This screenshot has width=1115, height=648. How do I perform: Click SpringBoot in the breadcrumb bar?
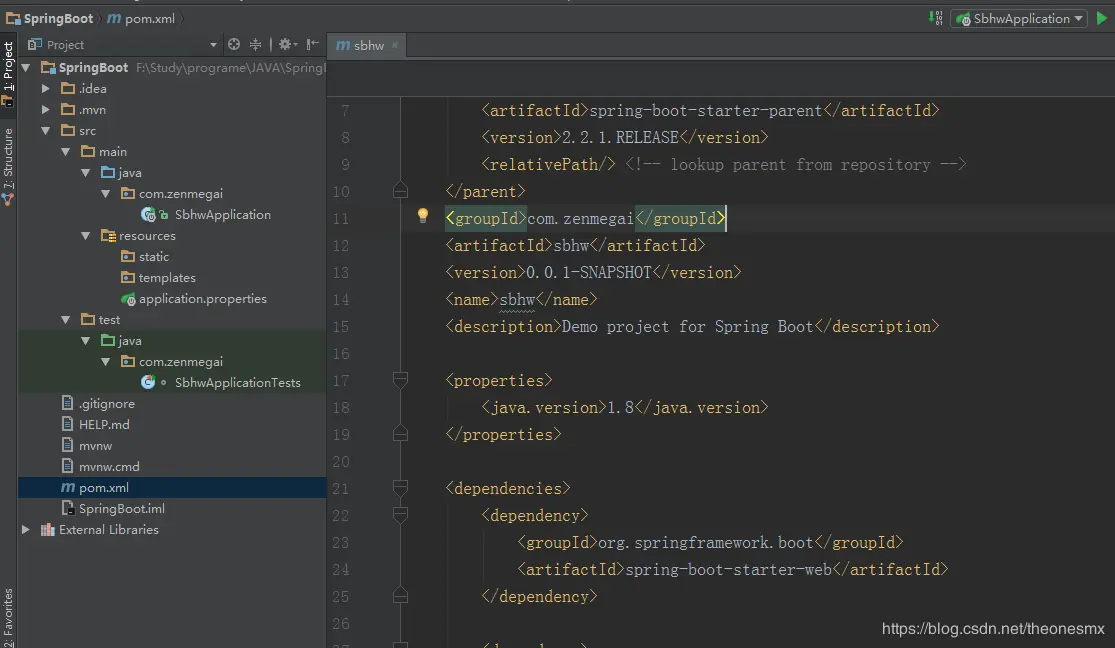tap(58, 18)
